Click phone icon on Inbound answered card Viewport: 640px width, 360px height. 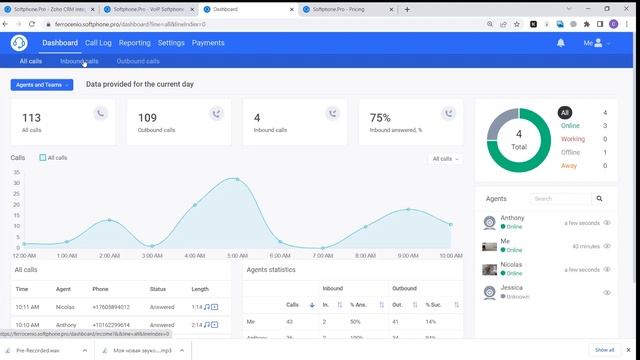449,113
